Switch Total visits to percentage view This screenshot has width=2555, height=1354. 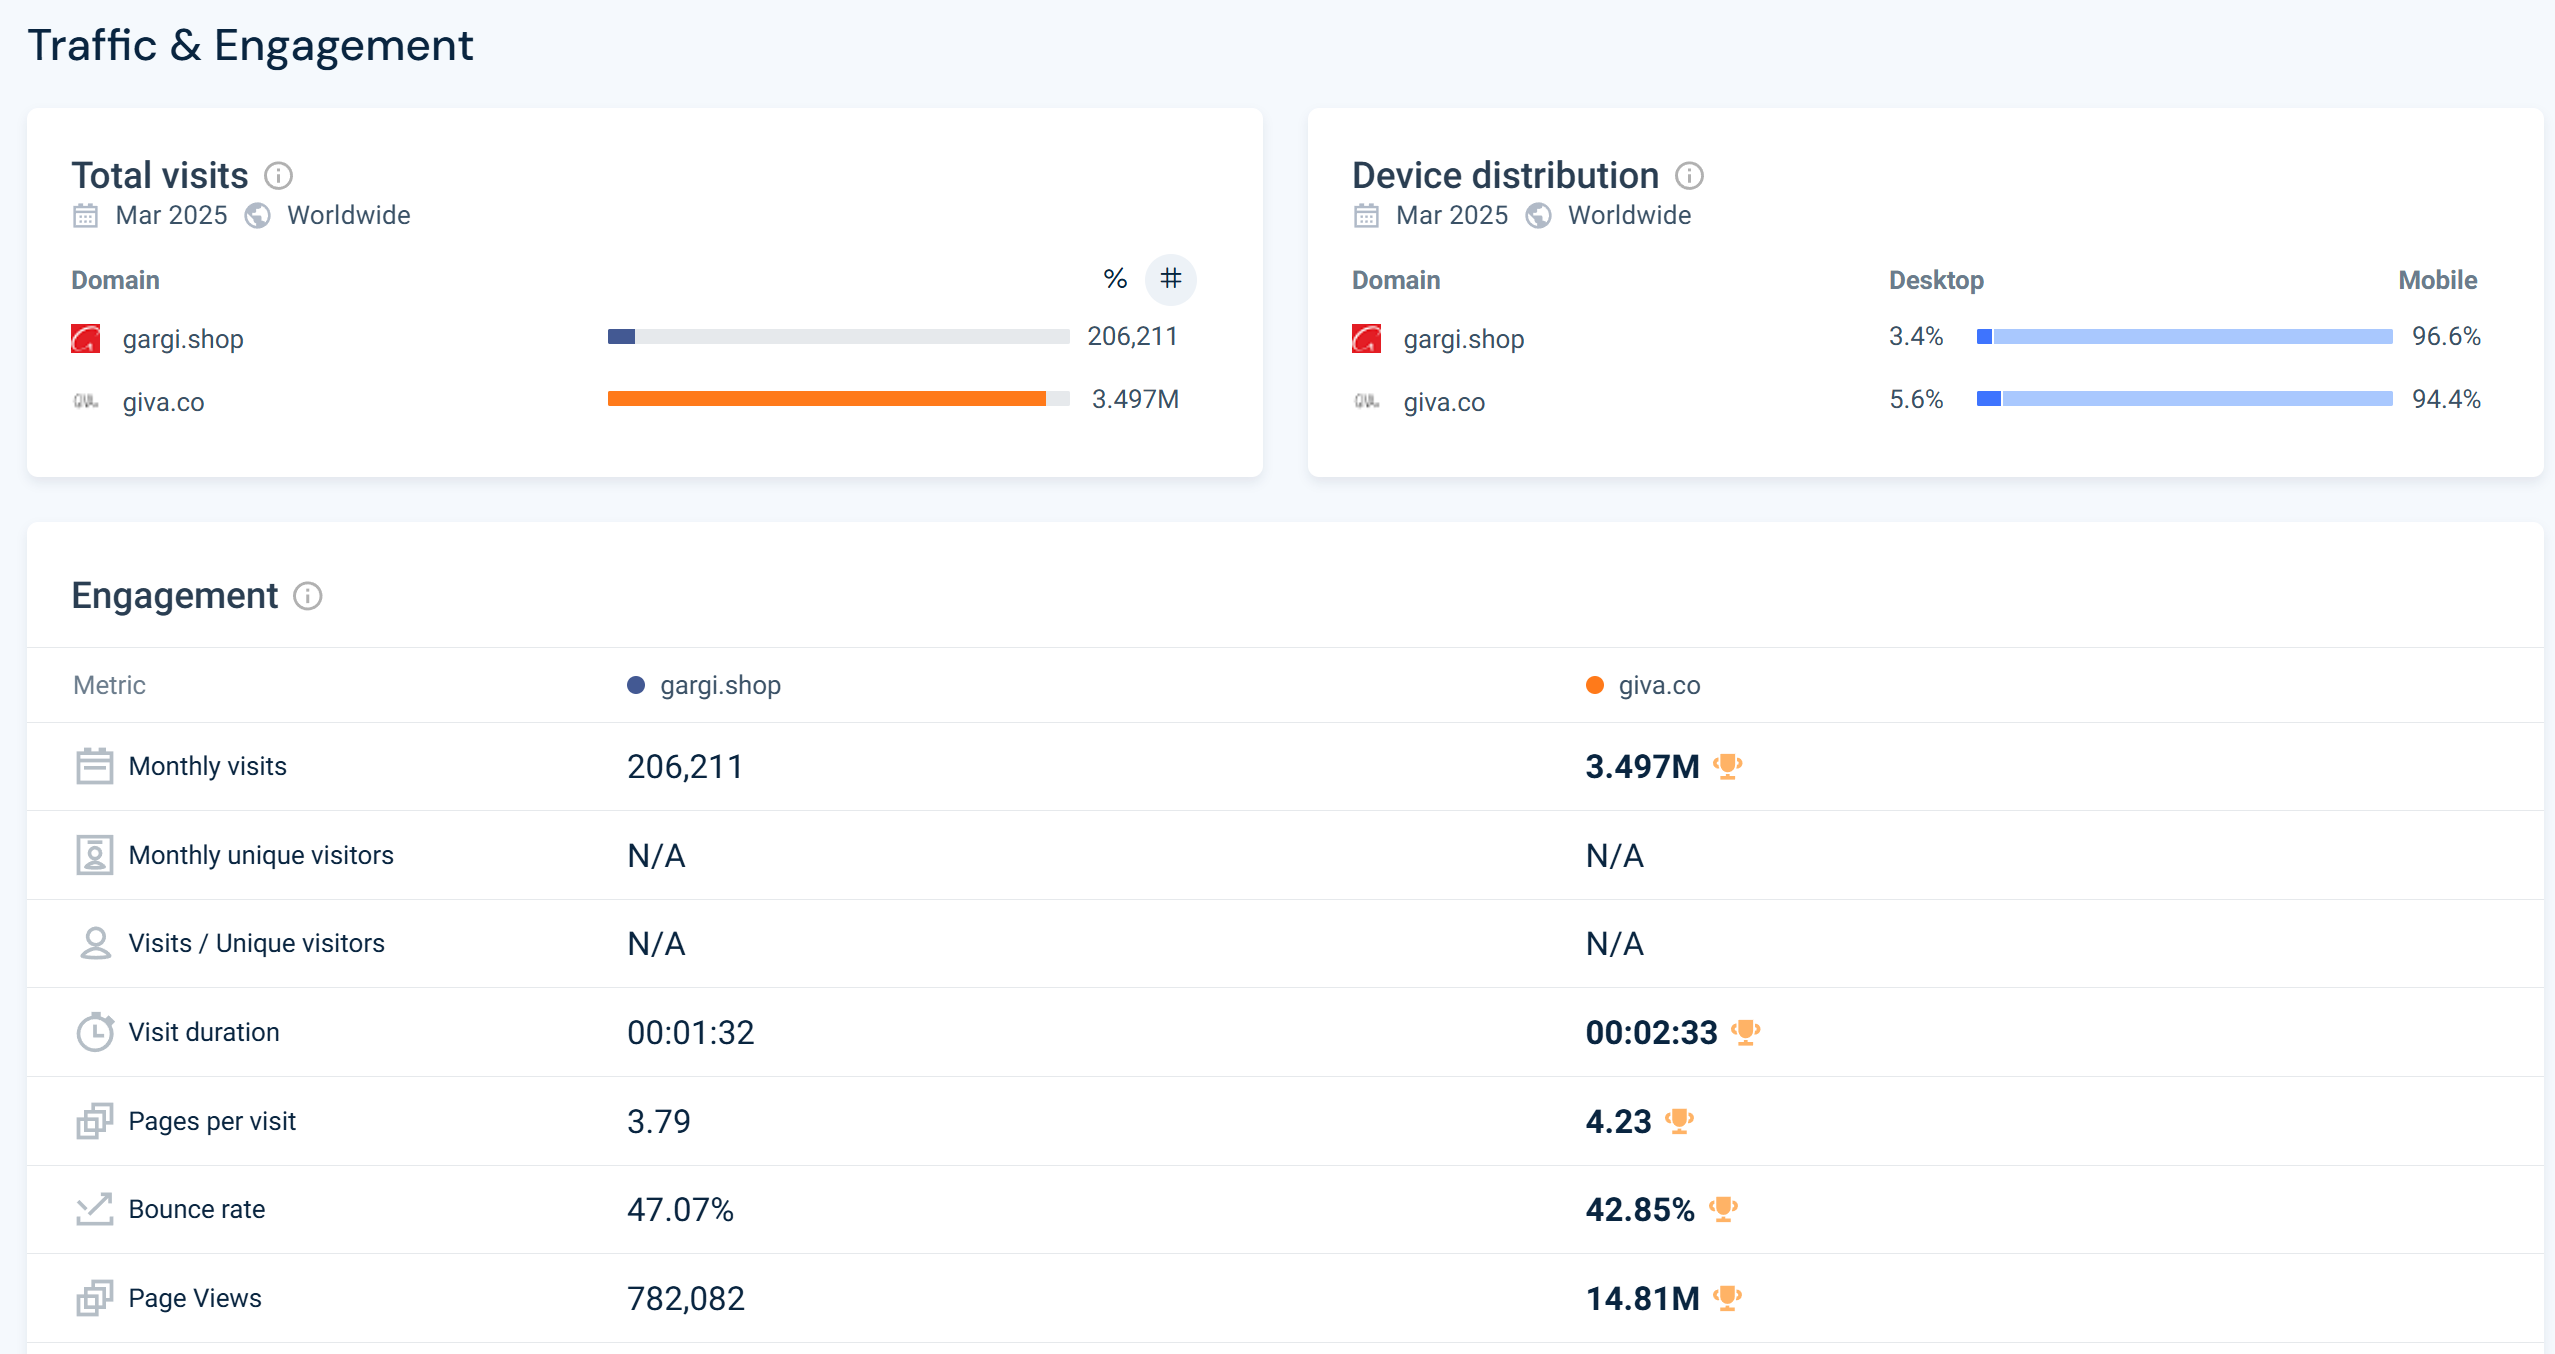click(1115, 279)
